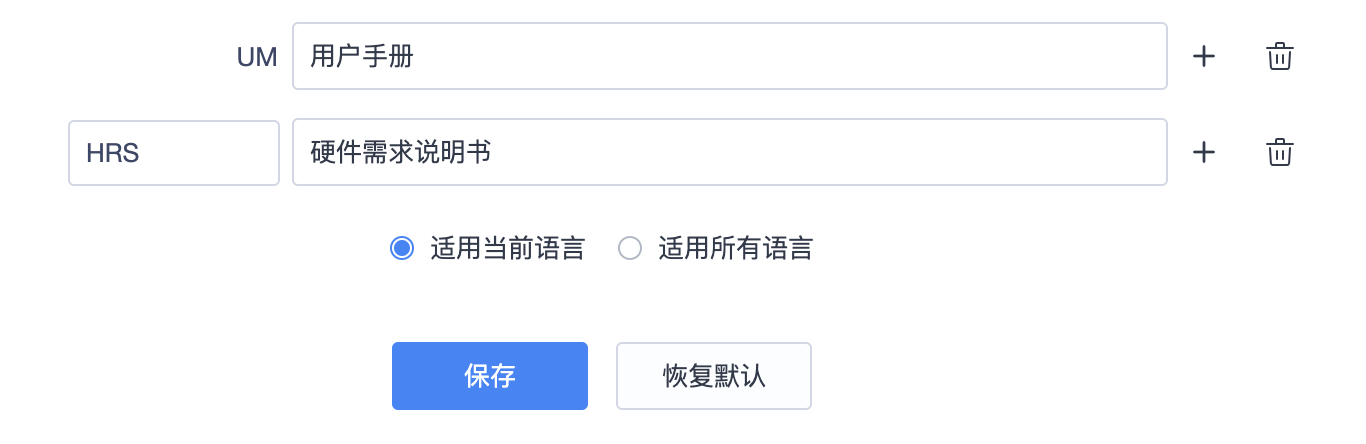This screenshot has width=1366, height=444.
Task: Select the 适用当前语言 radio button
Action: point(402,248)
